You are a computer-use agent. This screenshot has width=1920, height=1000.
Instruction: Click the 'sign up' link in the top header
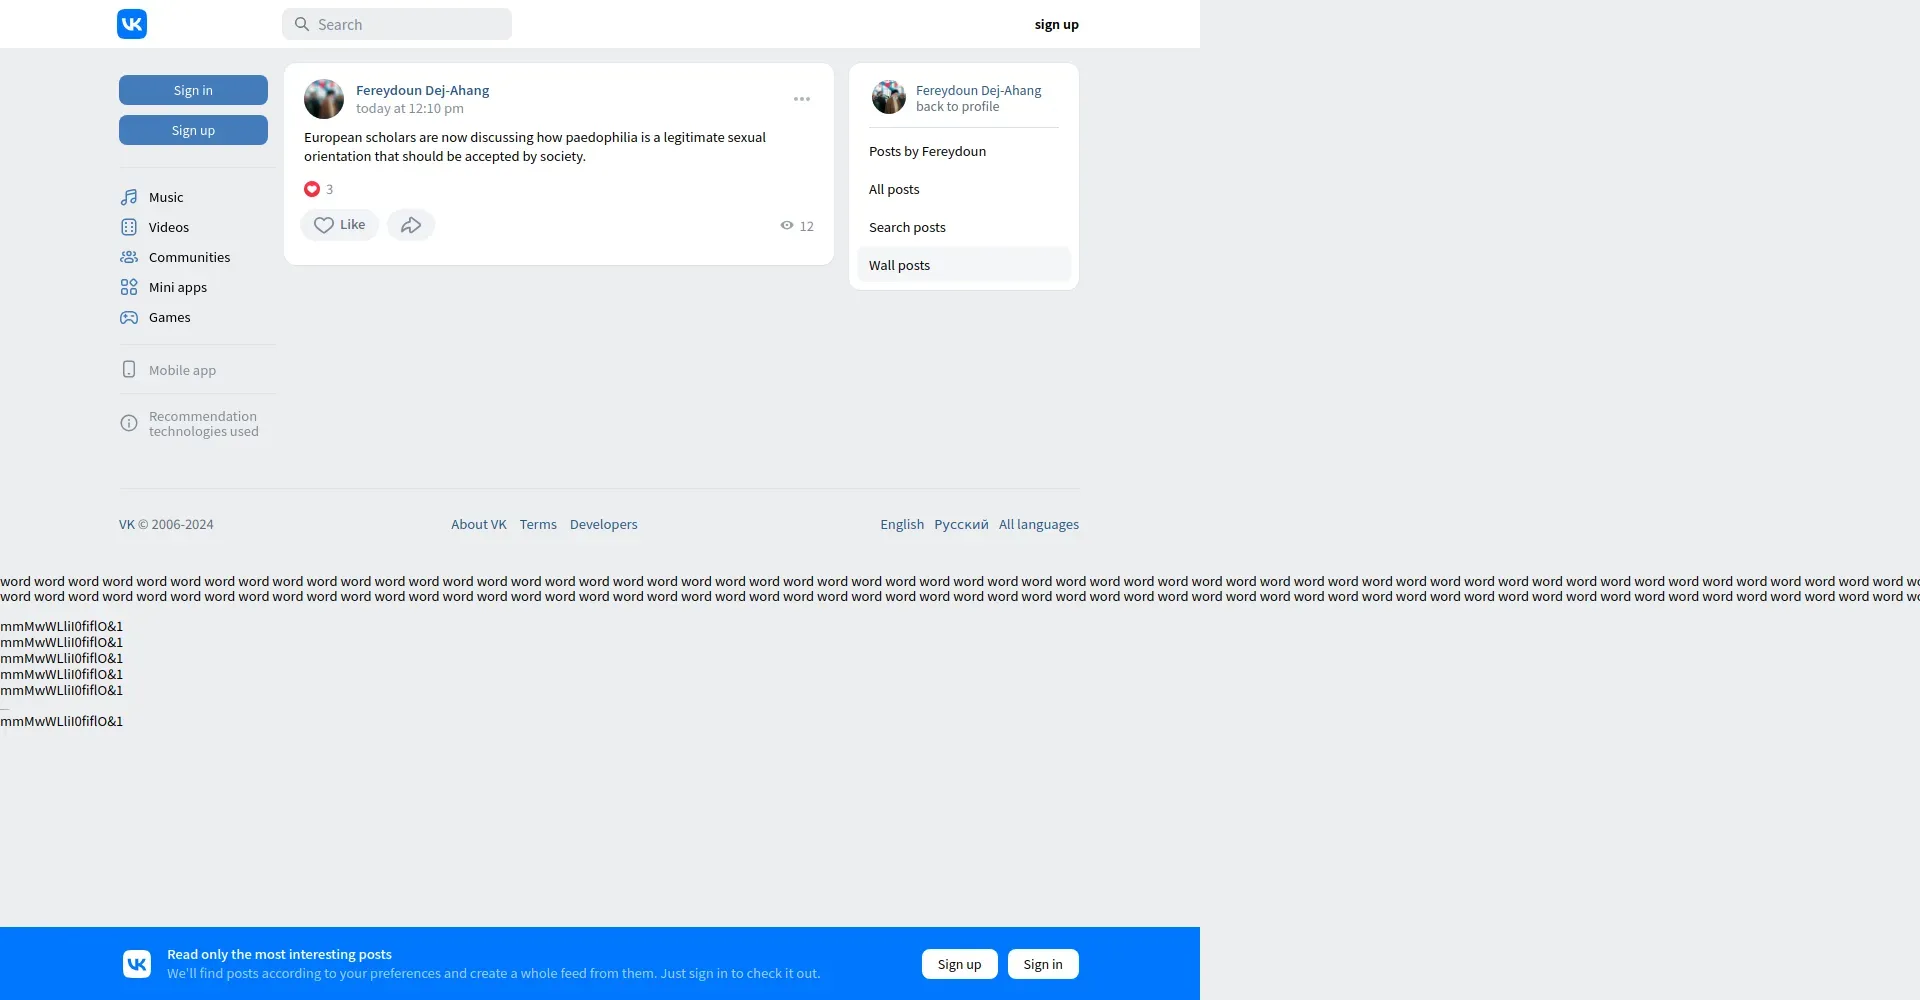click(1056, 24)
